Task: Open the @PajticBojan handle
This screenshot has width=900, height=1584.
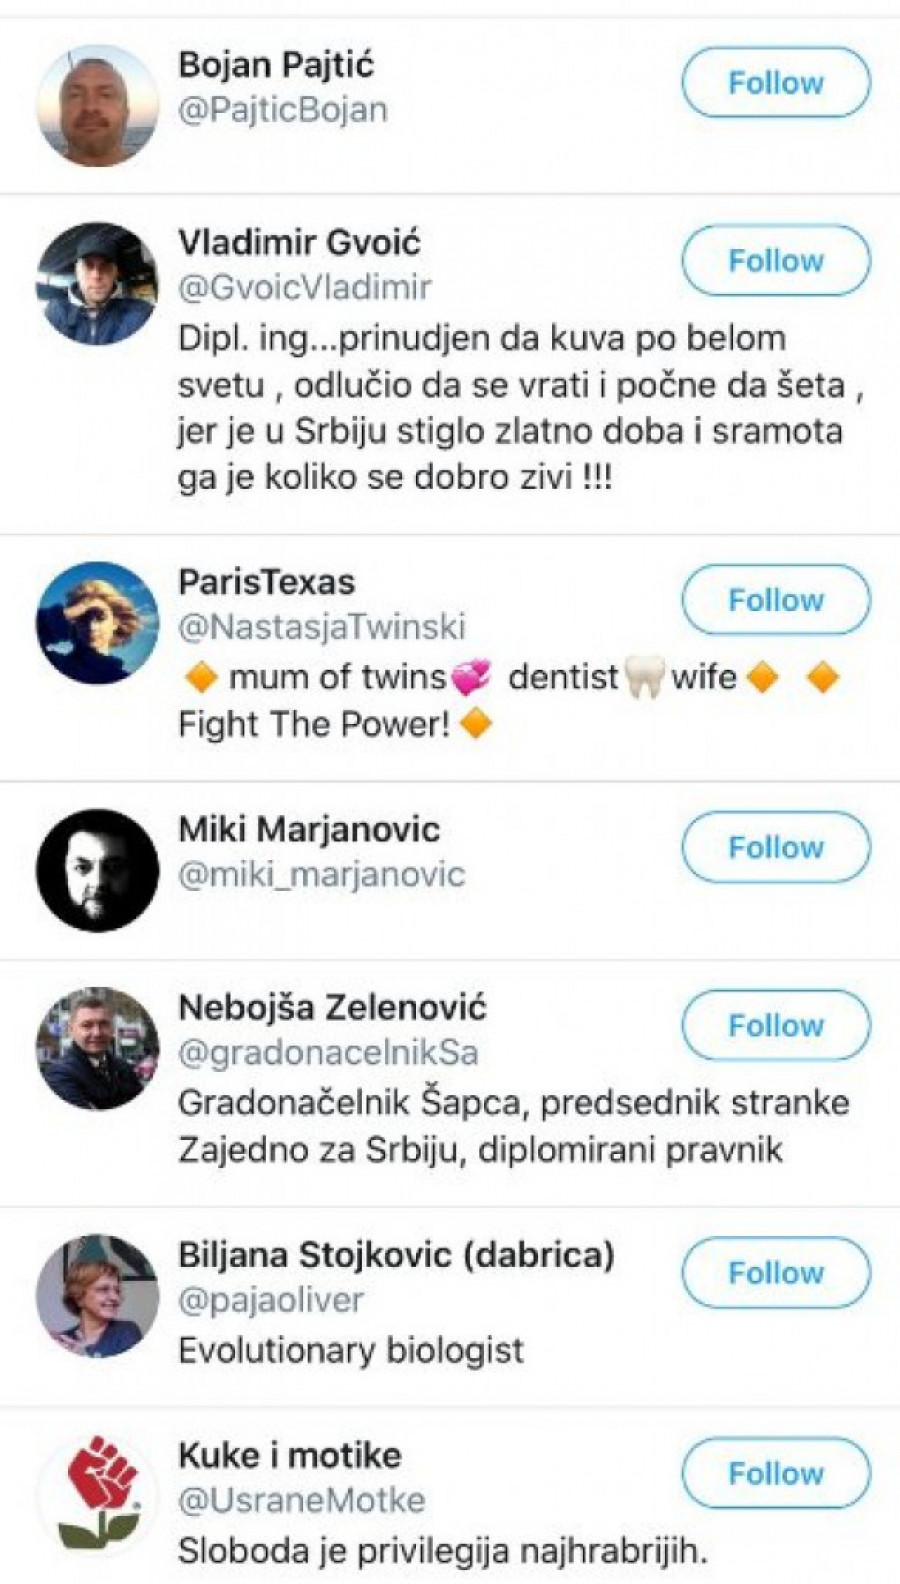Action: point(282,110)
